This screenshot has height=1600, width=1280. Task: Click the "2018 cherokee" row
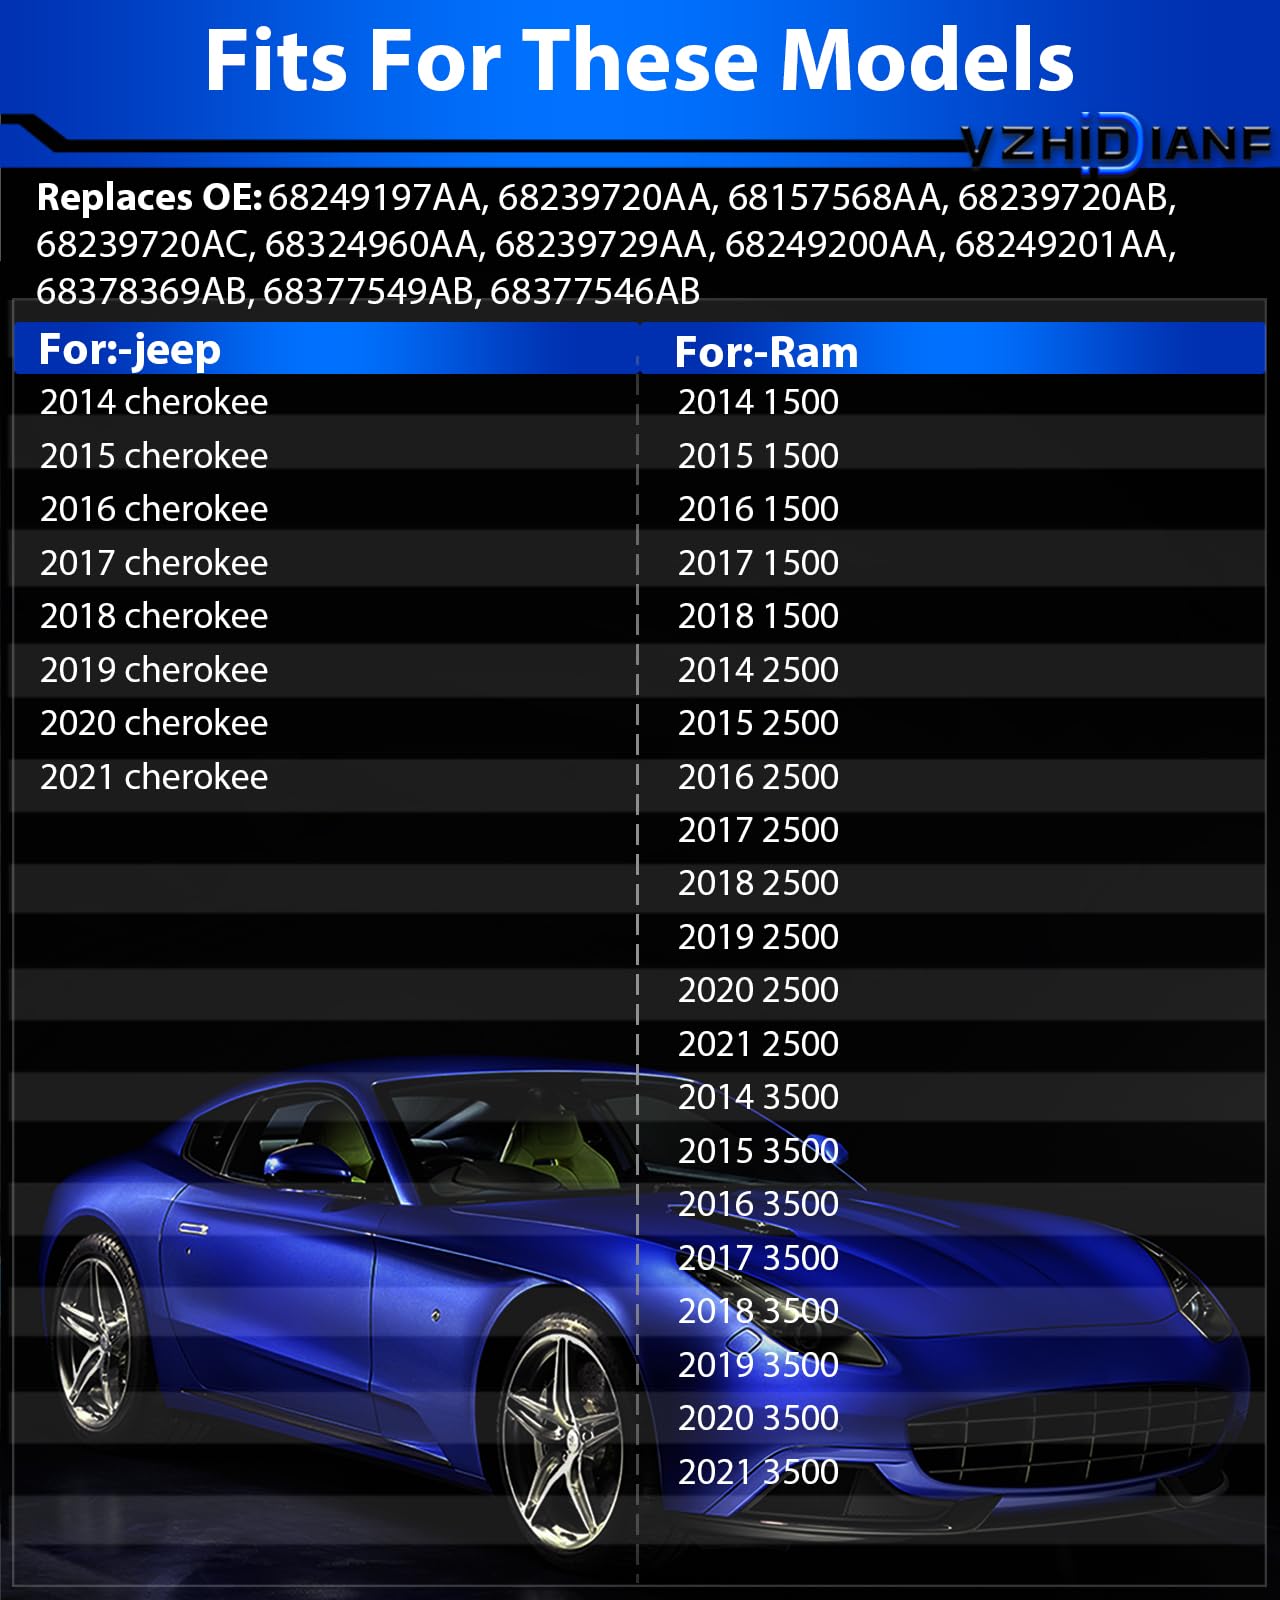(154, 616)
